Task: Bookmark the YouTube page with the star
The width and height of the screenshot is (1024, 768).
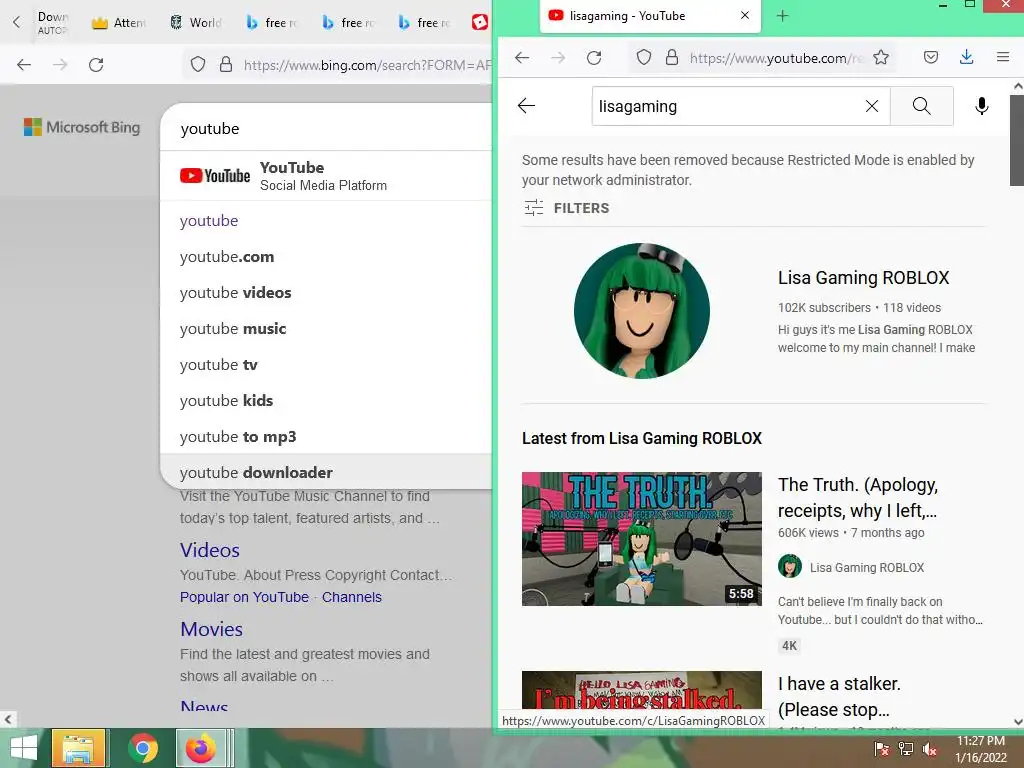Action: click(x=881, y=57)
